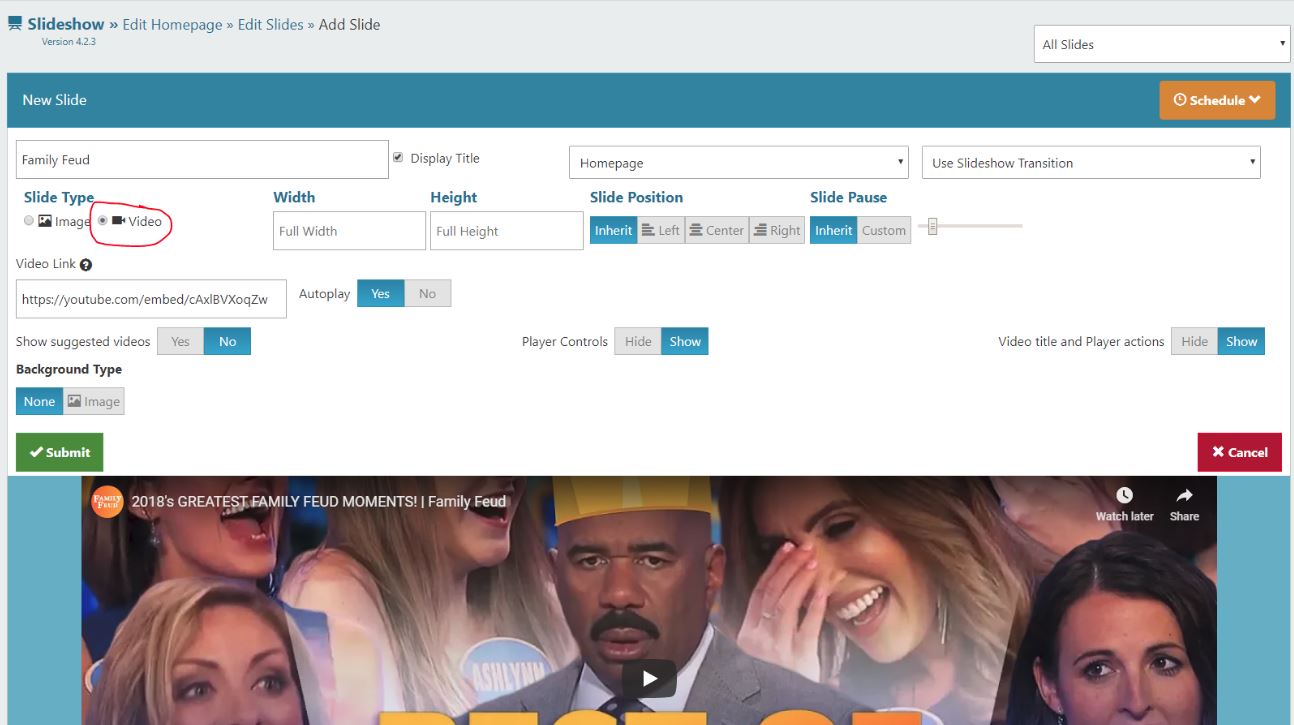Set Background Type to Image

pos(94,401)
